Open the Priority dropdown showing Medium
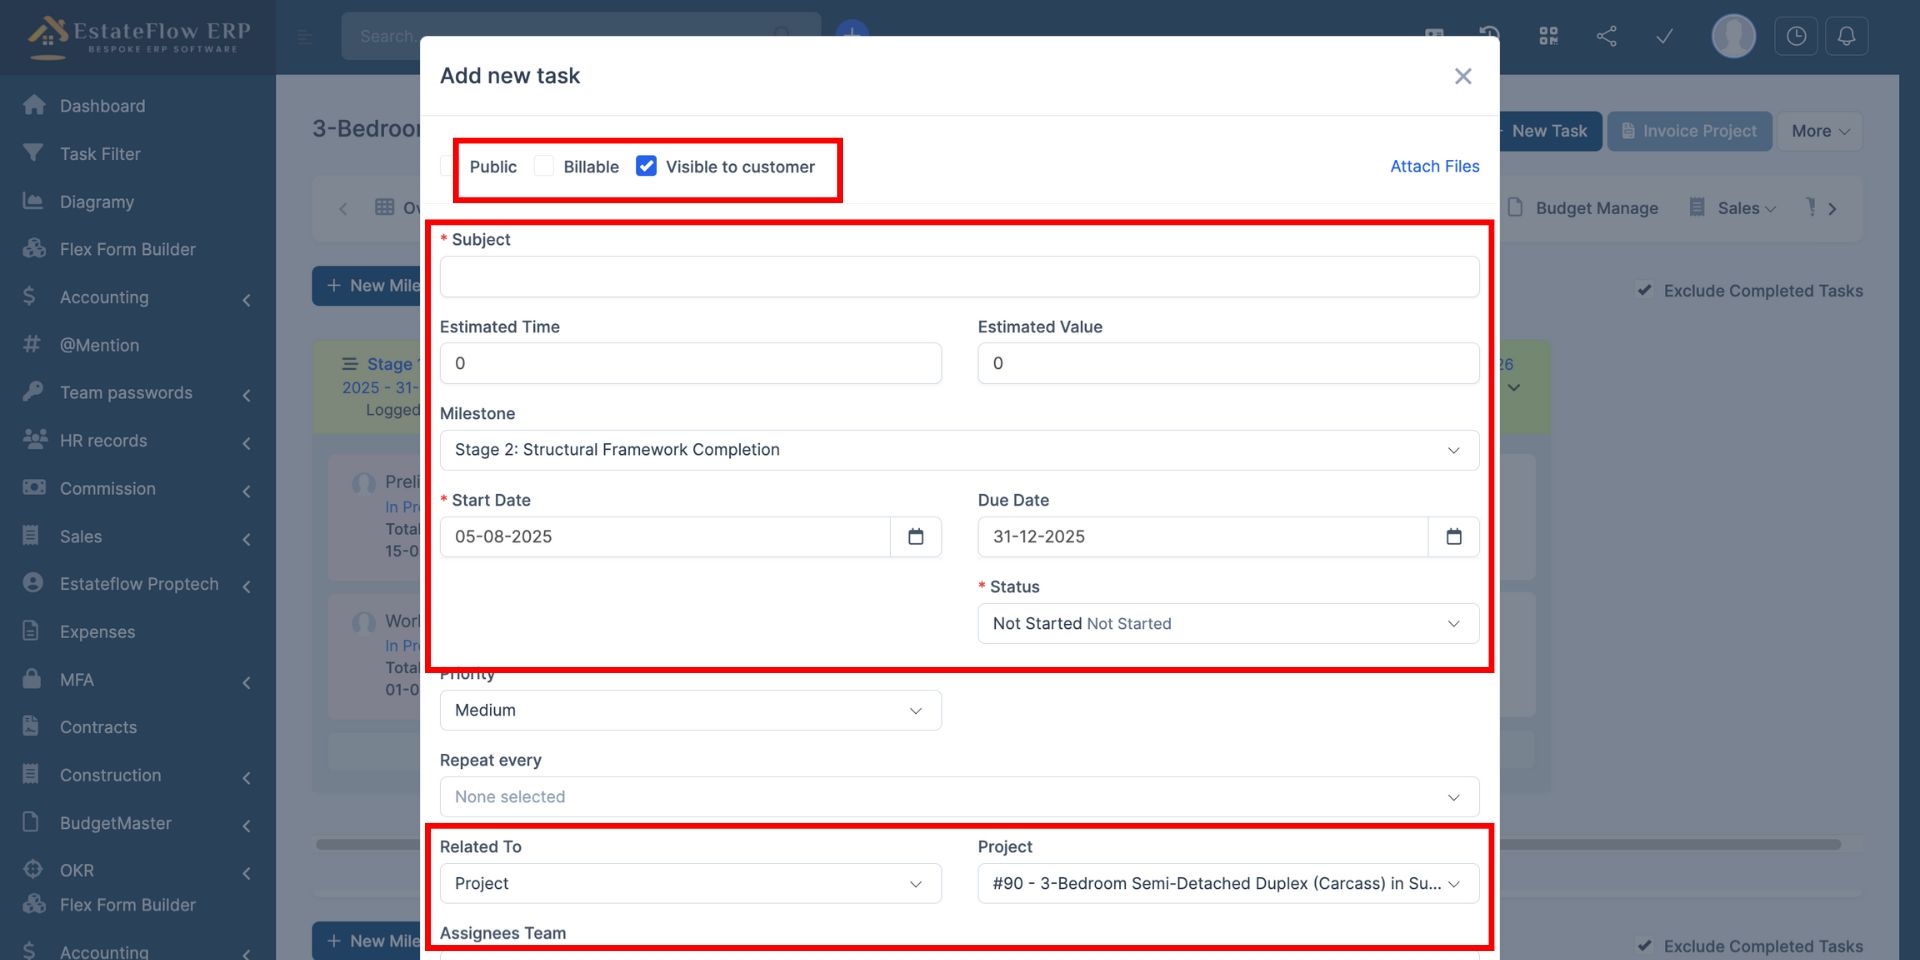The height and width of the screenshot is (960, 1920). pyautogui.click(x=690, y=710)
